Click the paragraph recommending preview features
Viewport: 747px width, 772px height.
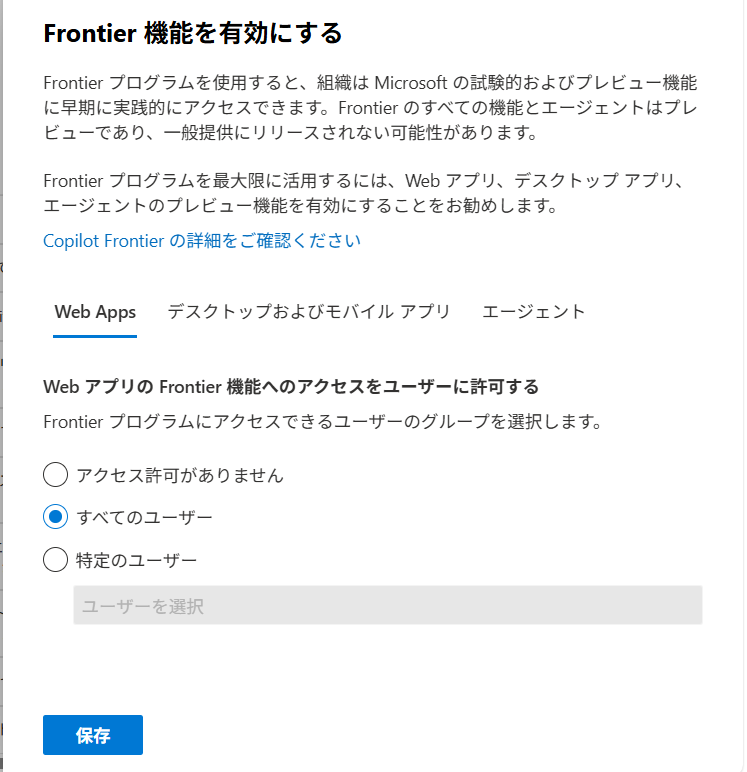point(364,193)
